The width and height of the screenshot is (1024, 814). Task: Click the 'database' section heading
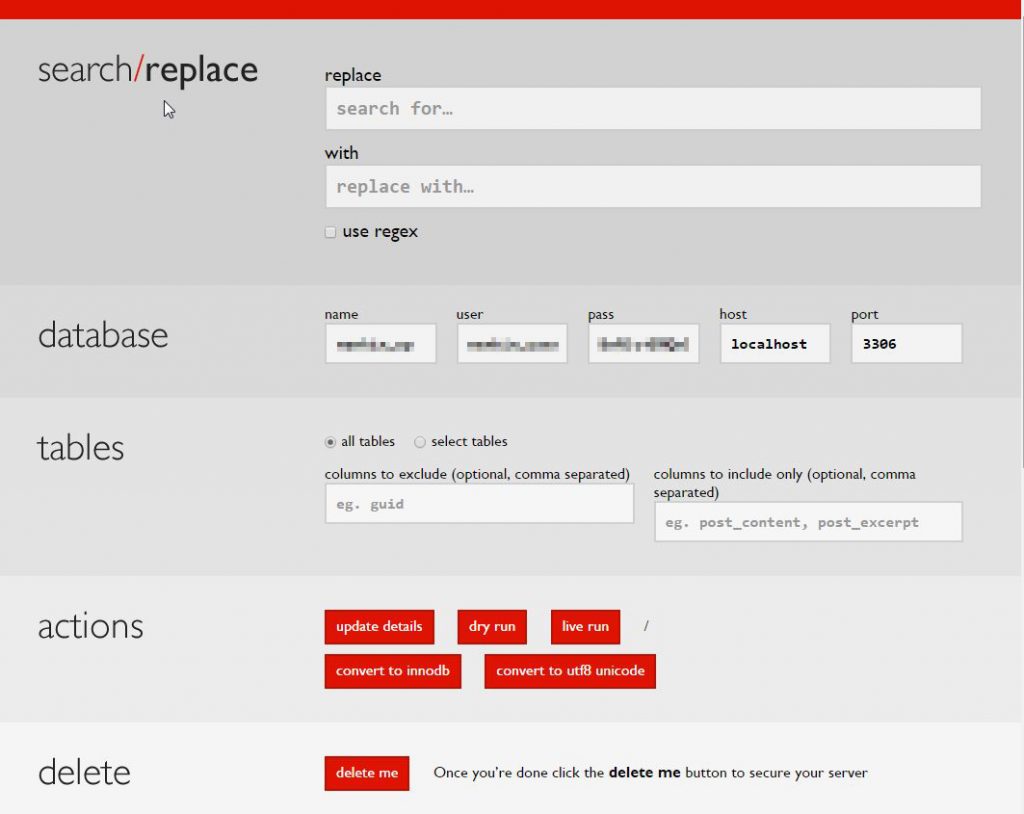click(x=103, y=335)
